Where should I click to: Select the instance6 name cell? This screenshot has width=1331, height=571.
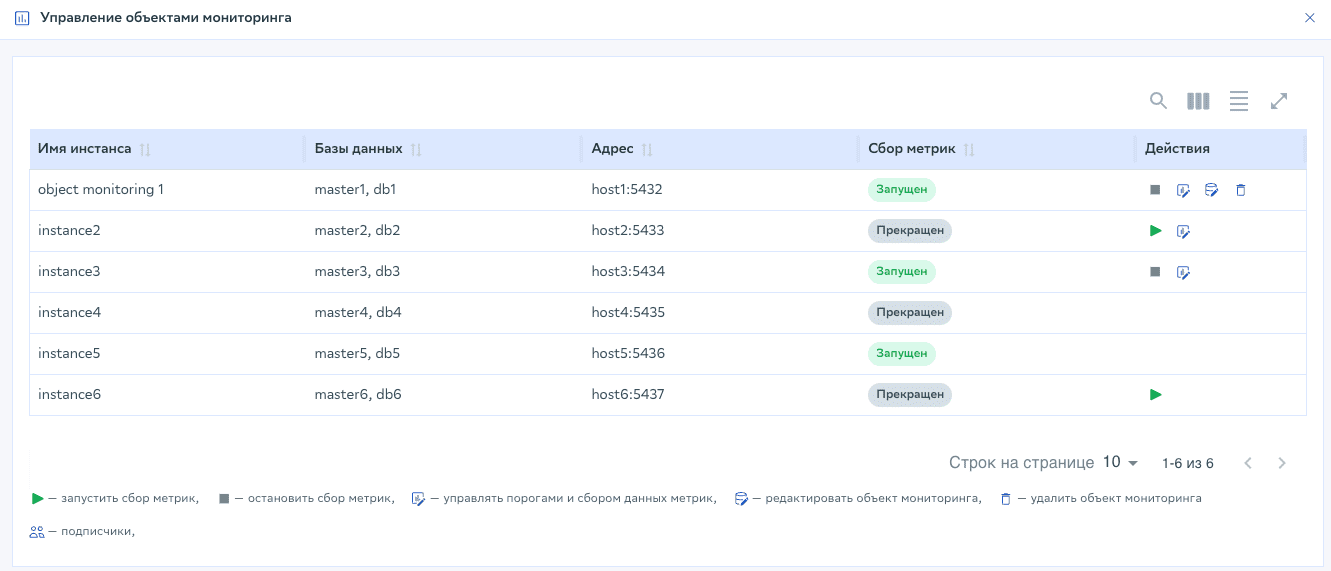tap(69, 394)
